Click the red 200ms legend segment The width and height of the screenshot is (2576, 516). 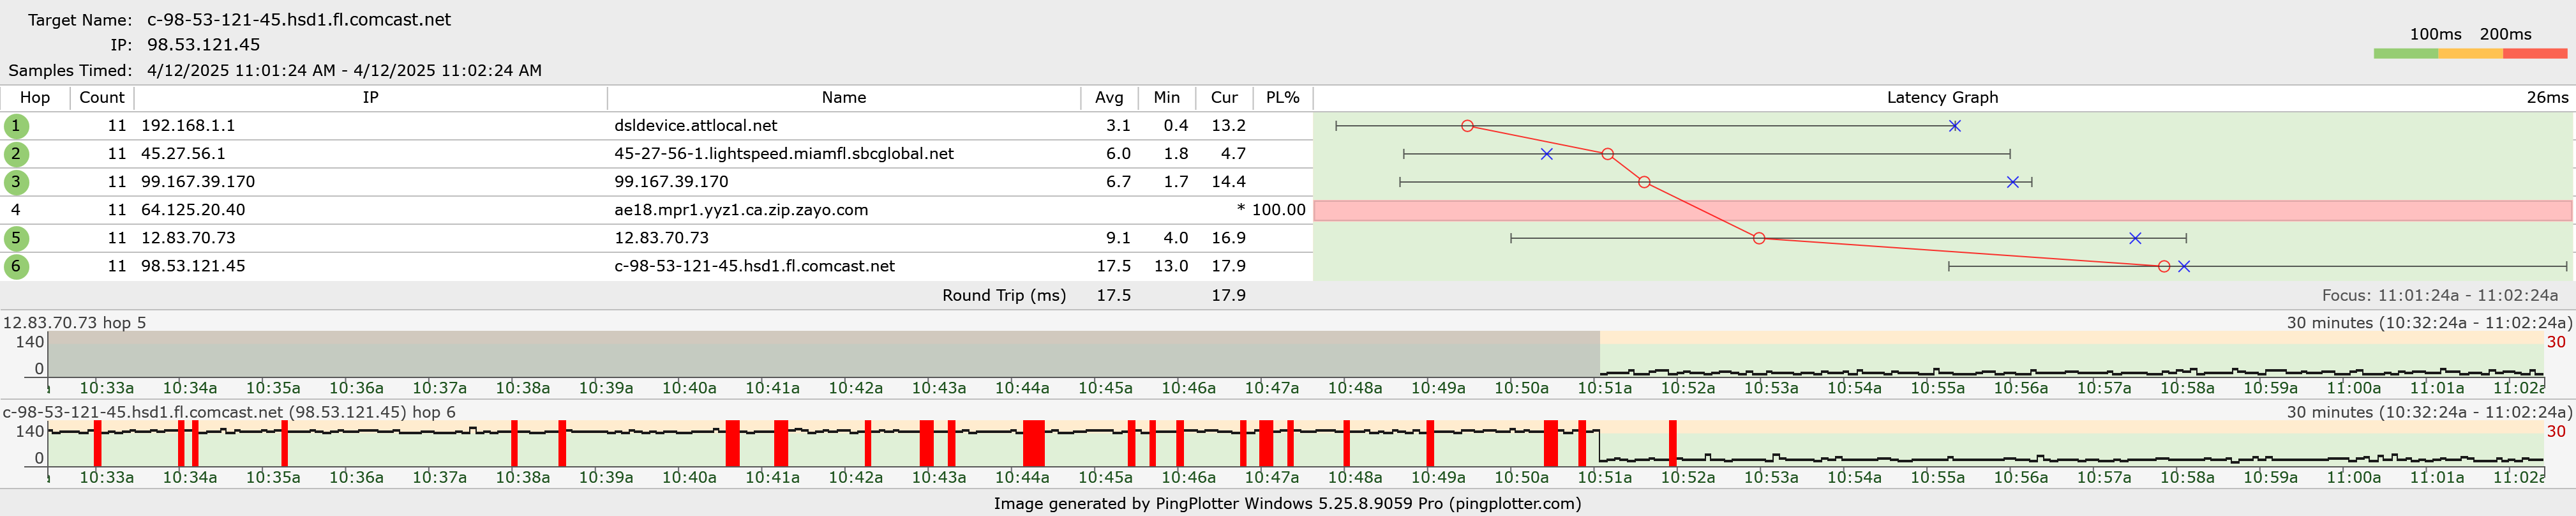(2535, 54)
